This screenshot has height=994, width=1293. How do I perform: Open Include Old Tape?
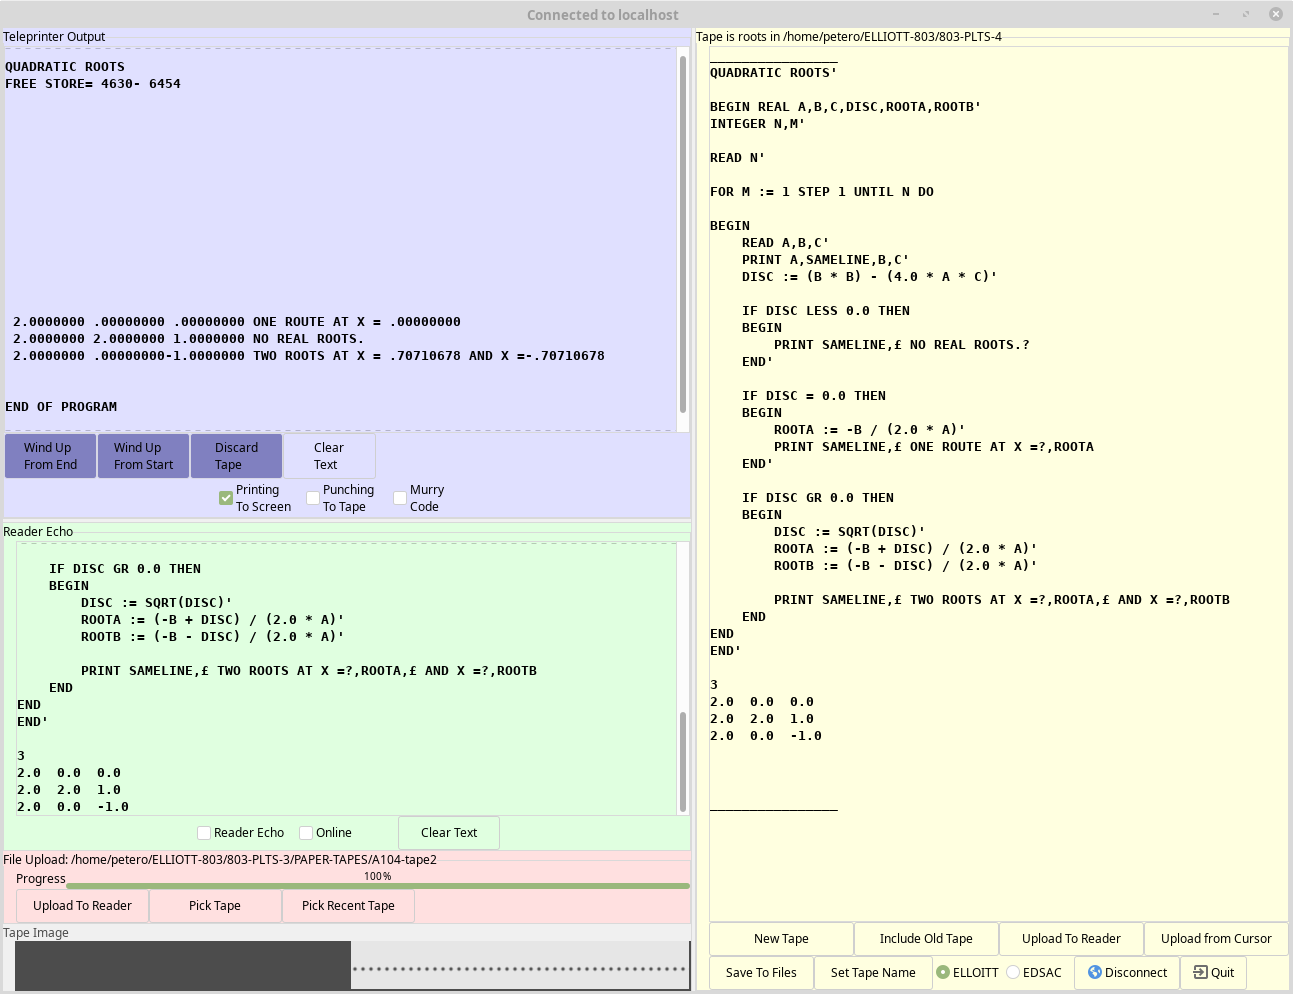click(926, 939)
